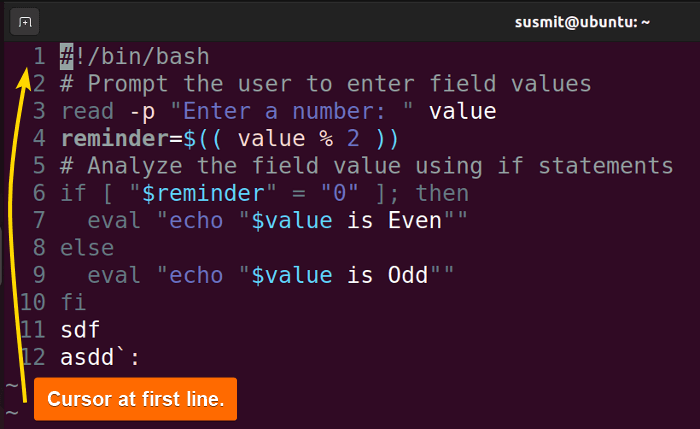
Task: Click the susmit@ubuntu window title
Action: [582, 22]
